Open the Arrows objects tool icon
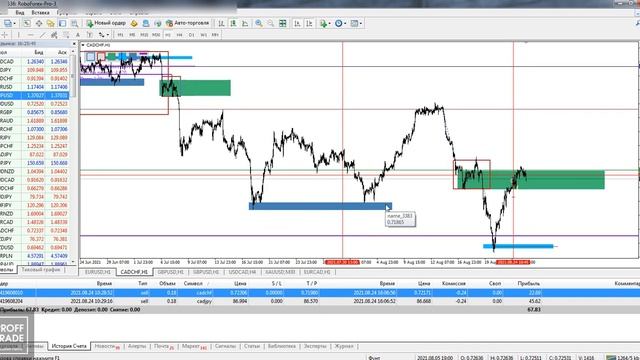Image resolution: width=640 pixels, height=360 pixels. click(x=101, y=35)
